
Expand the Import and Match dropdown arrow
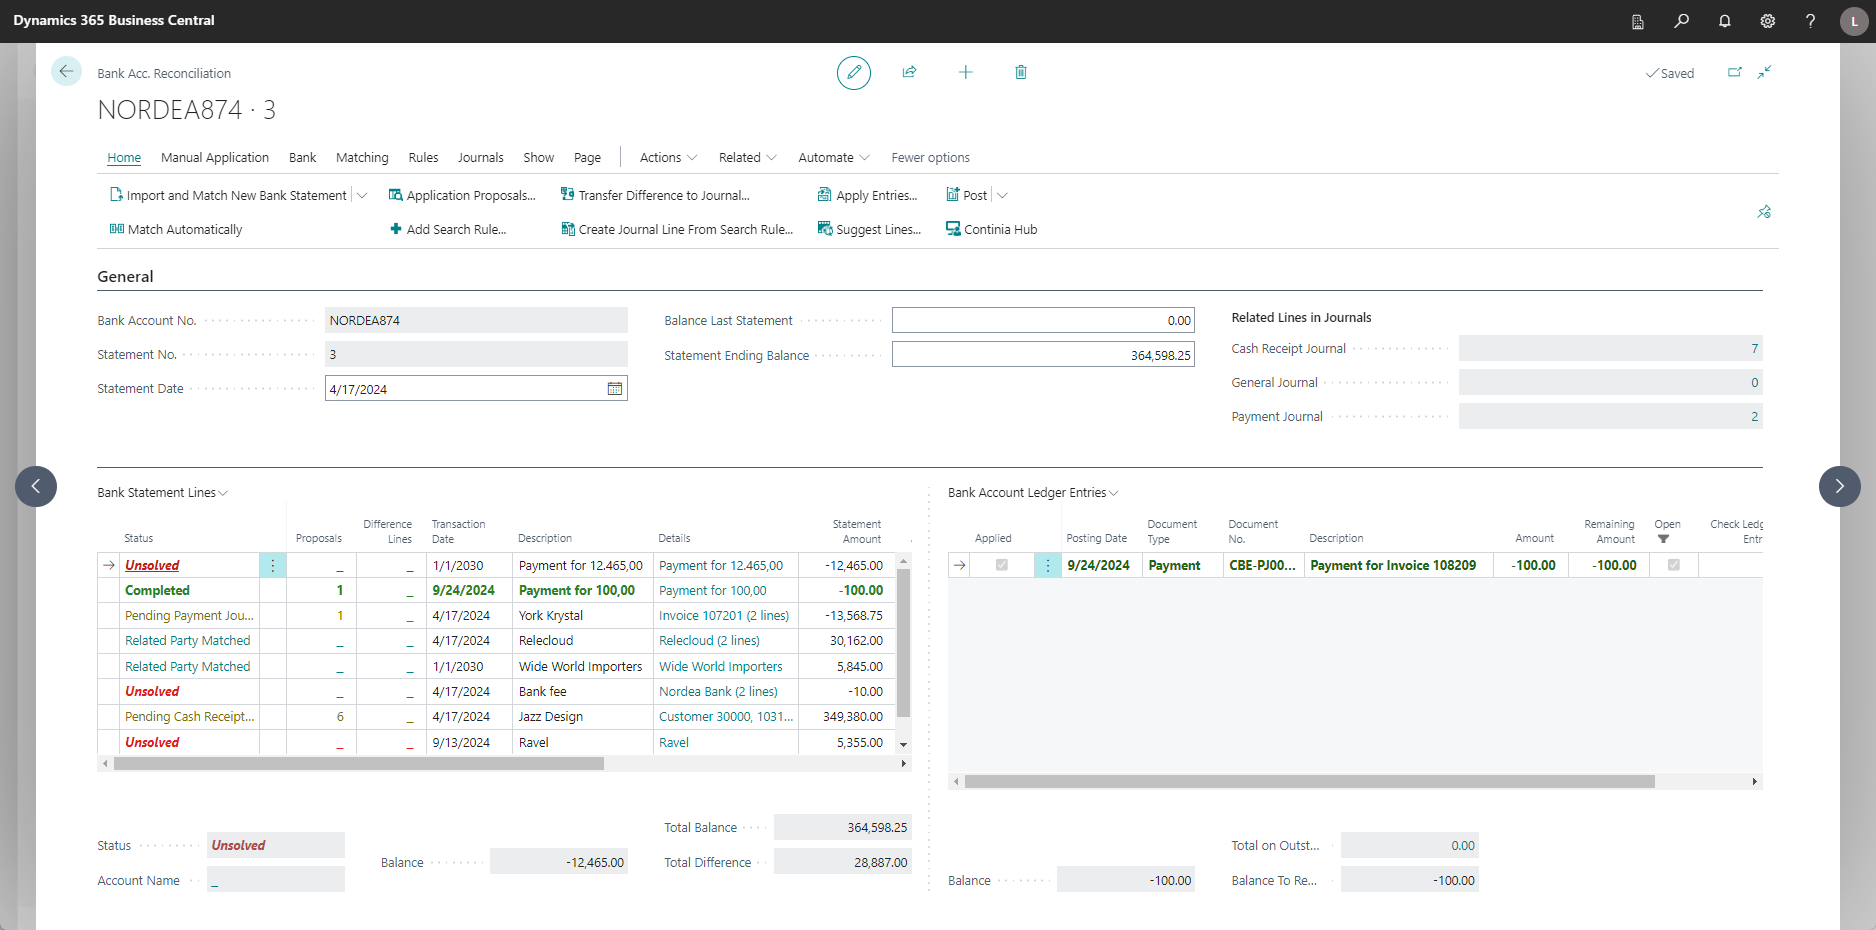(x=362, y=195)
